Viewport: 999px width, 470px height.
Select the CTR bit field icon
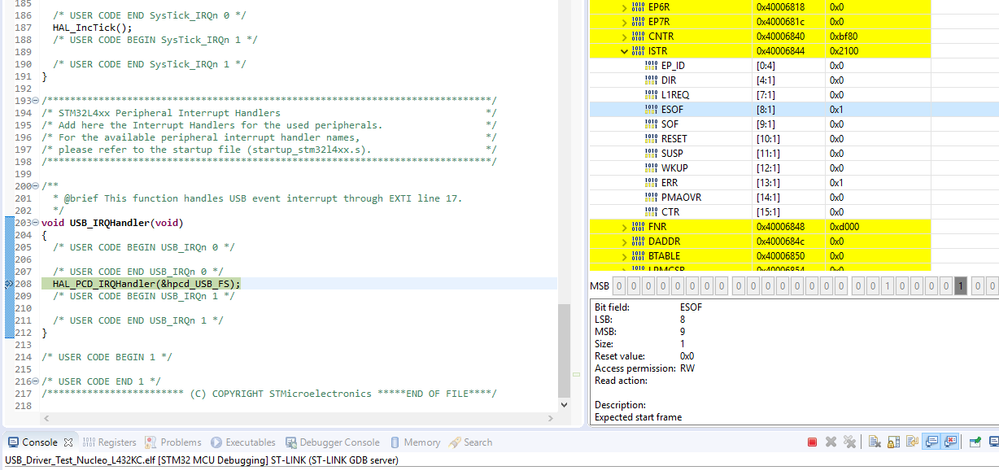click(x=650, y=212)
